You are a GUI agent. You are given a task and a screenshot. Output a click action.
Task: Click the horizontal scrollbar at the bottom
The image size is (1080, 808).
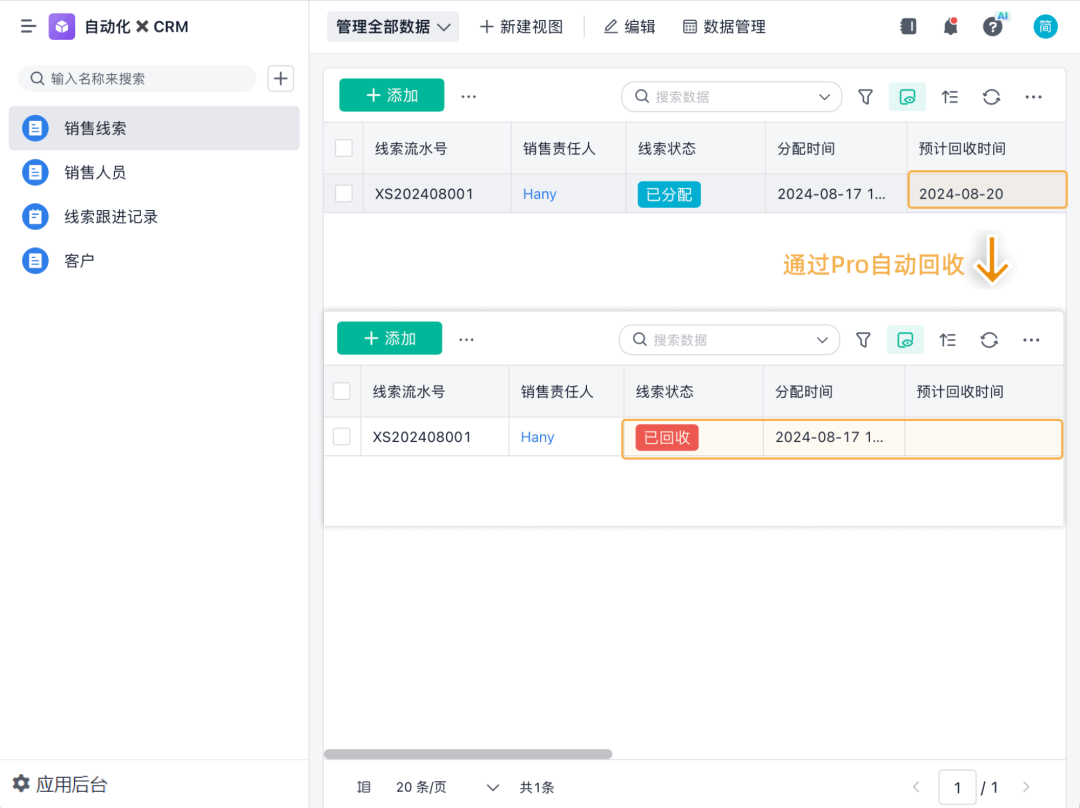[468, 754]
